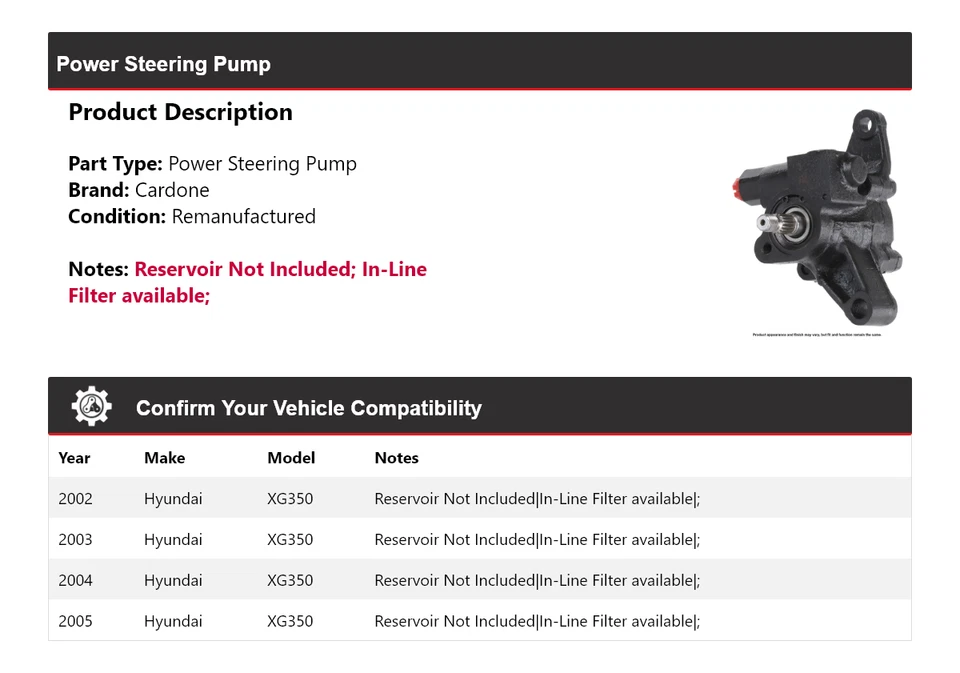Click the Notes column header

[396, 458]
